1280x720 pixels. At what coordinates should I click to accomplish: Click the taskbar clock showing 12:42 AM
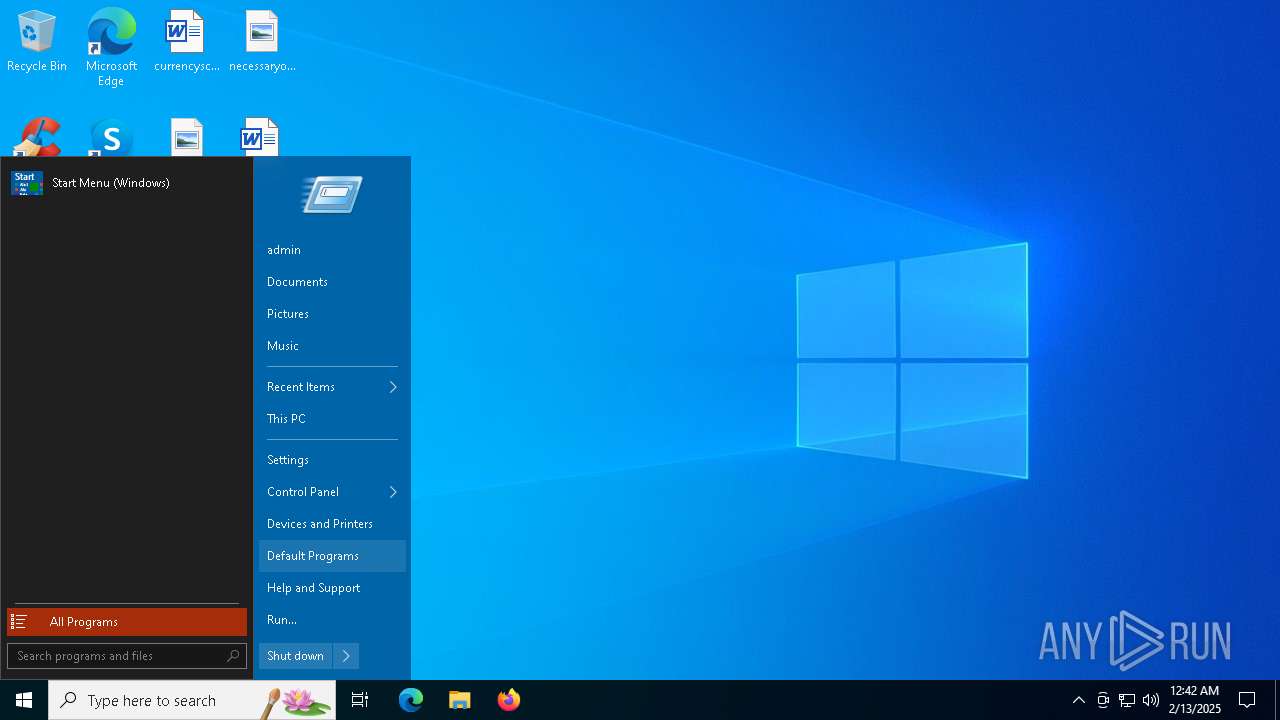(1194, 700)
